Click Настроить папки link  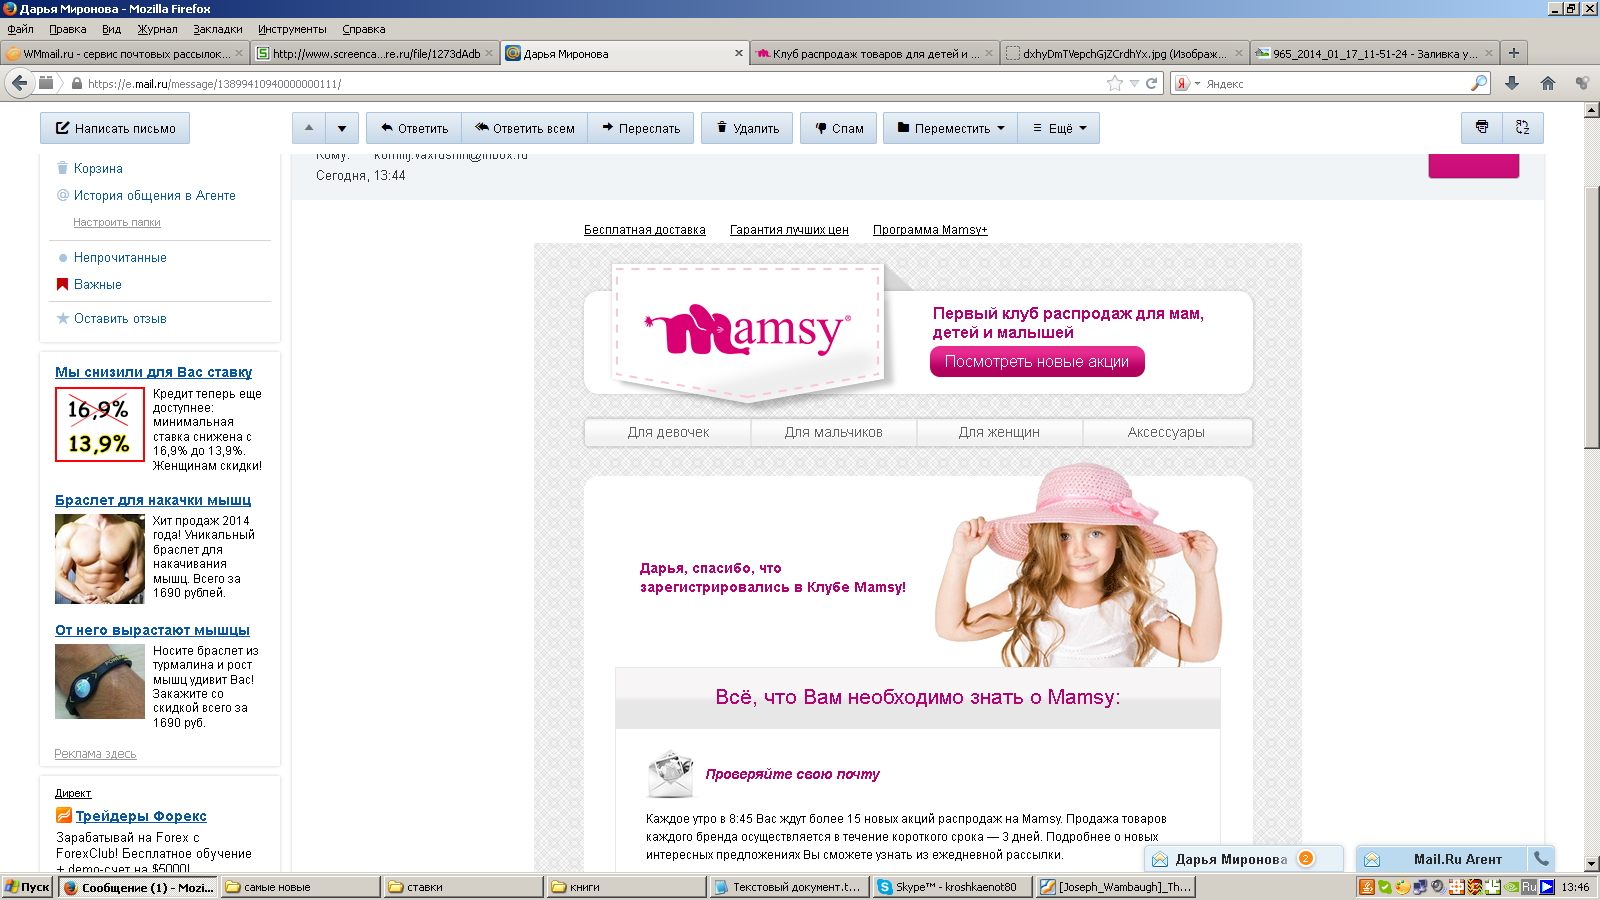point(117,223)
